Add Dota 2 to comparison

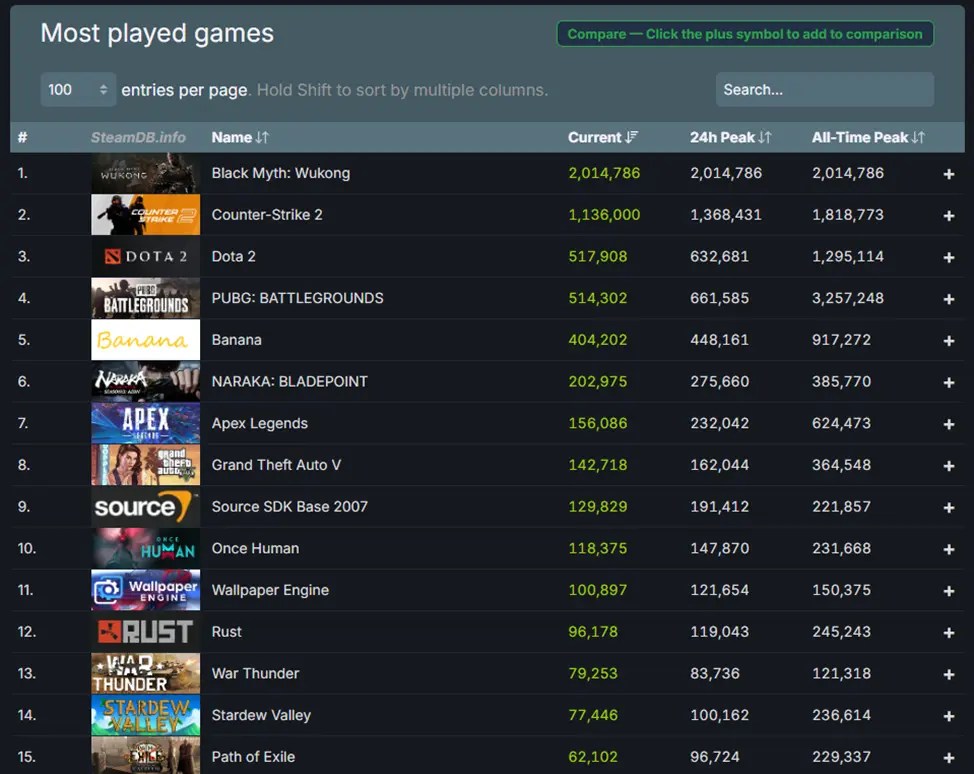point(949,257)
